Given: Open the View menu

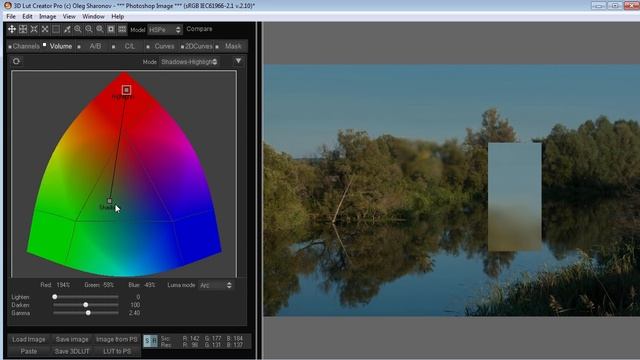Looking at the screenshot, I should [69, 17].
